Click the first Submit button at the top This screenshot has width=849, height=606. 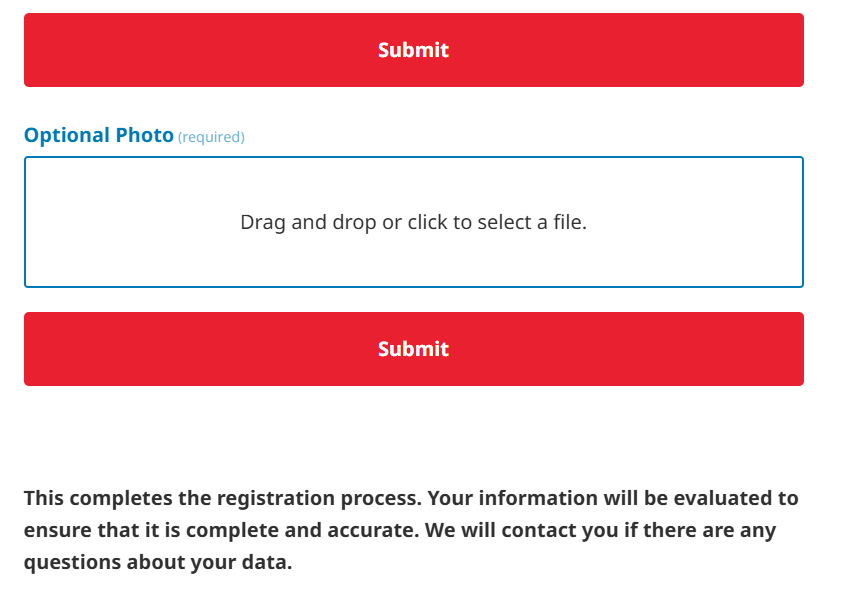click(413, 50)
